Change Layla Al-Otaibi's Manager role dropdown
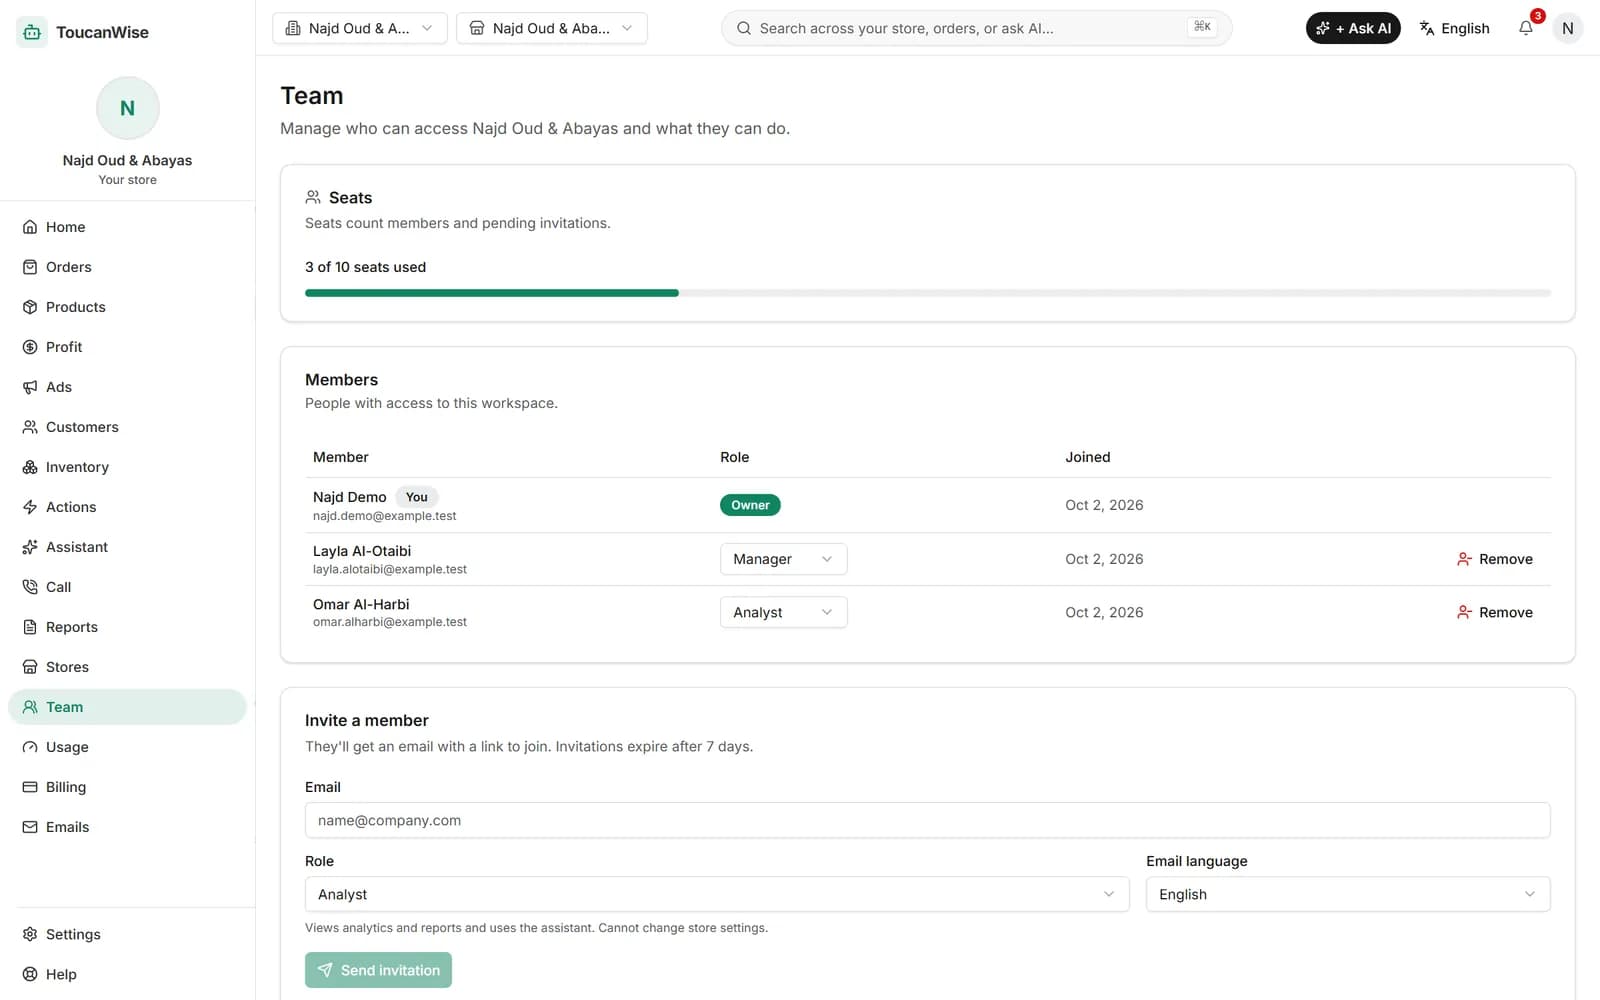Viewport: 1600px width, 1000px height. pyautogui.click(x=784, y=559)
